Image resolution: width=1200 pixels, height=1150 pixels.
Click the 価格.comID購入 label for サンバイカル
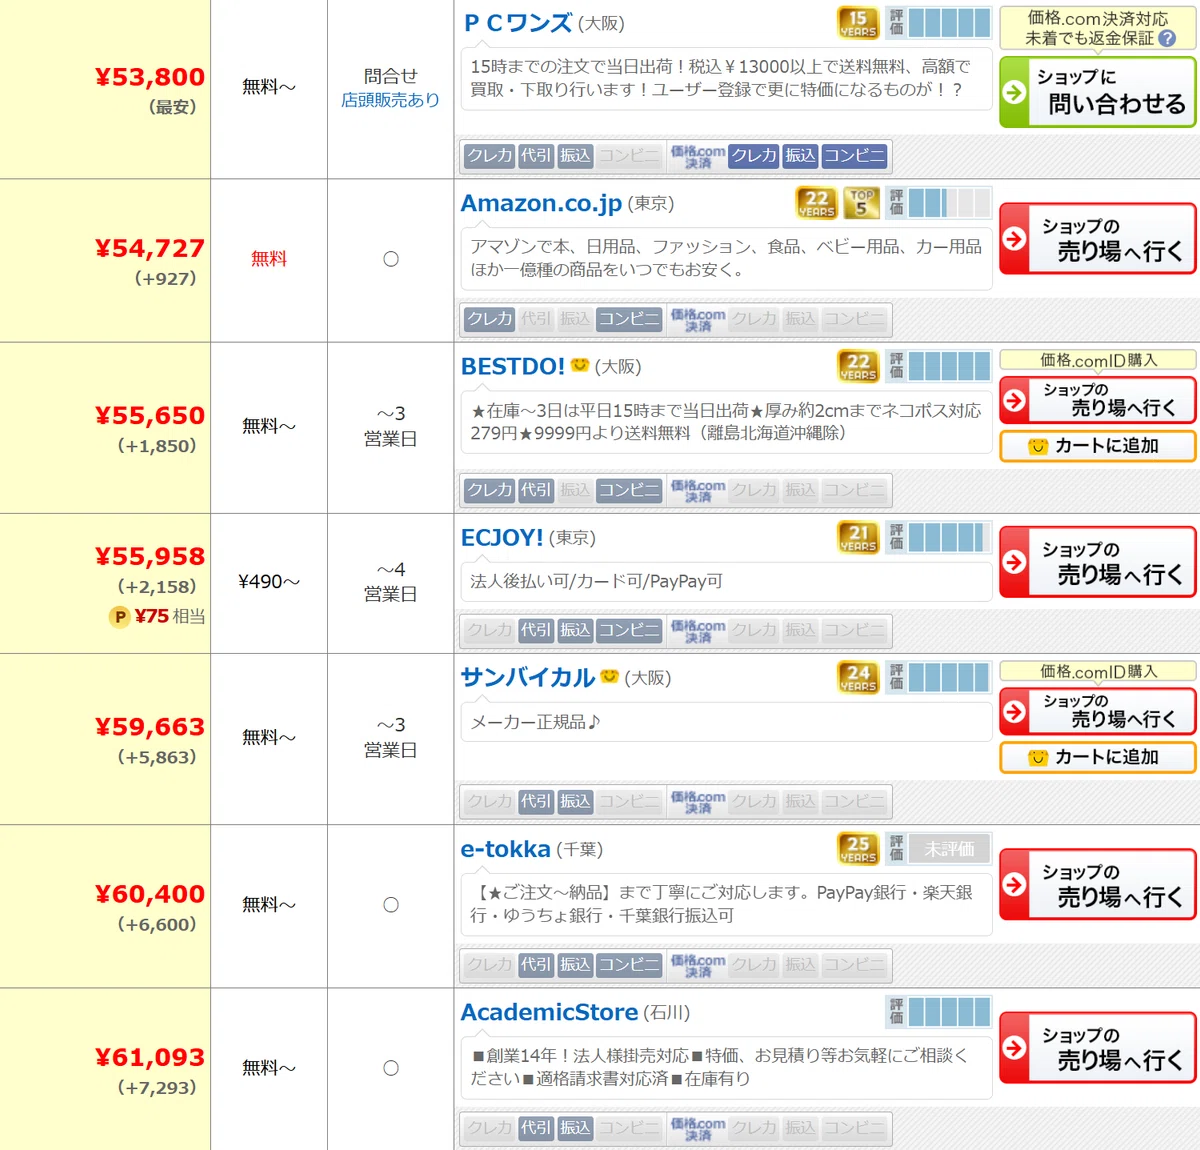[x=1098, y=671]
